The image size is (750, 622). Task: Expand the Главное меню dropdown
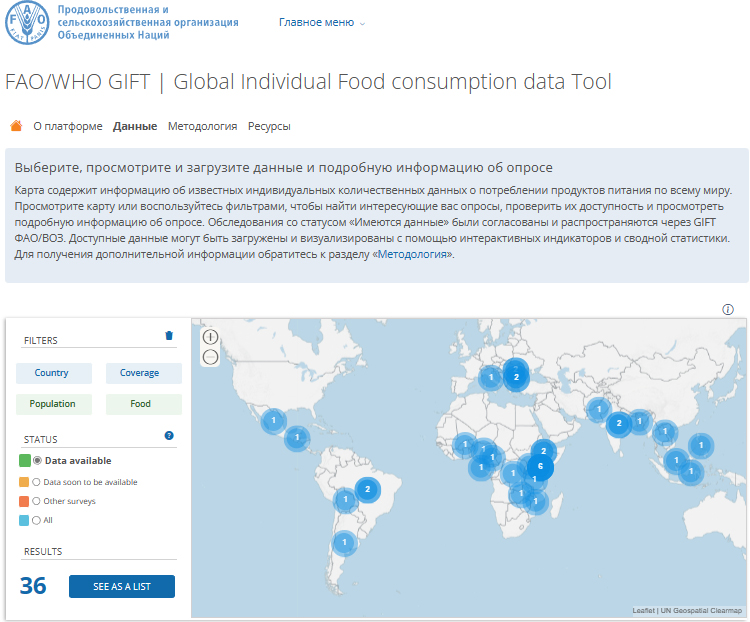click(x=322, y=22)
